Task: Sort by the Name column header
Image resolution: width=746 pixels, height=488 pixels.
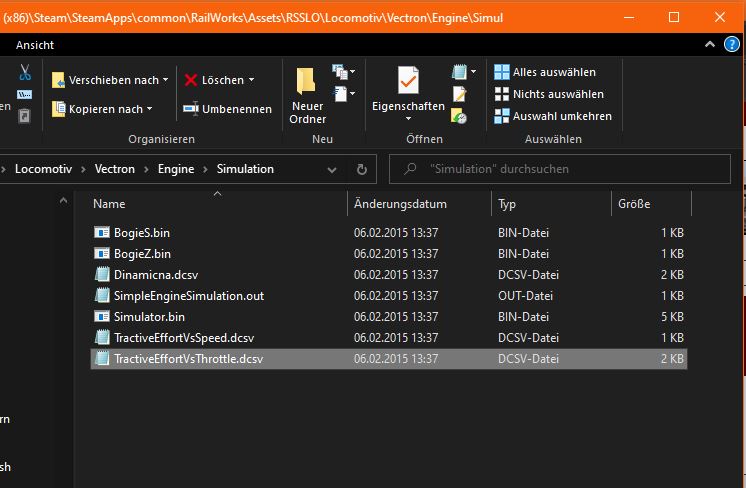Action: pos(109,204)
